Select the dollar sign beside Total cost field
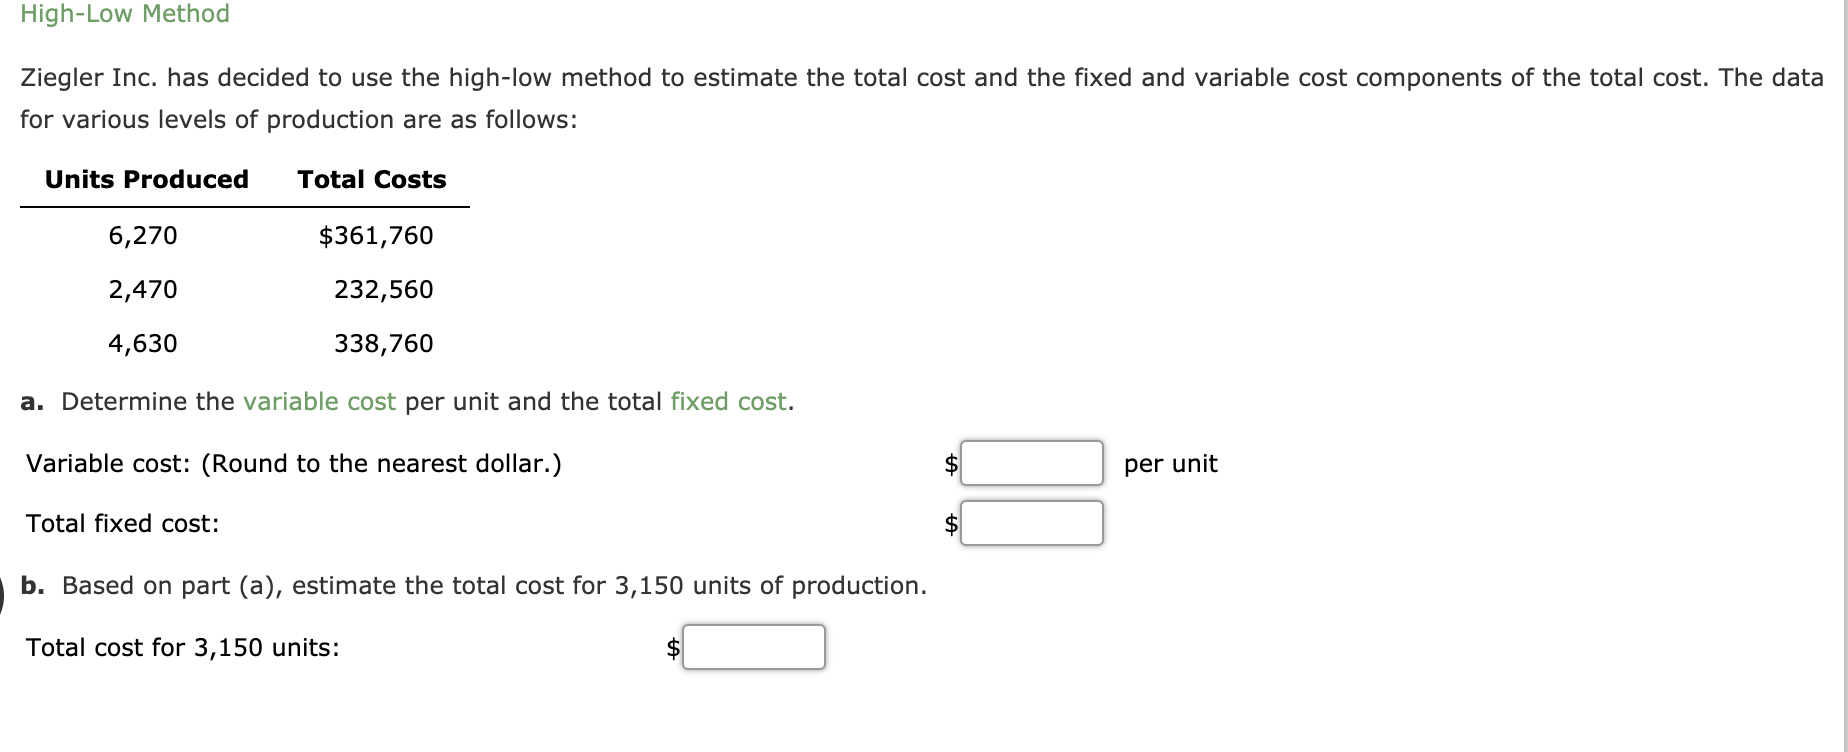Viewport: 1848px width, 752px height. pyautogui.click(x=673, y=647)
